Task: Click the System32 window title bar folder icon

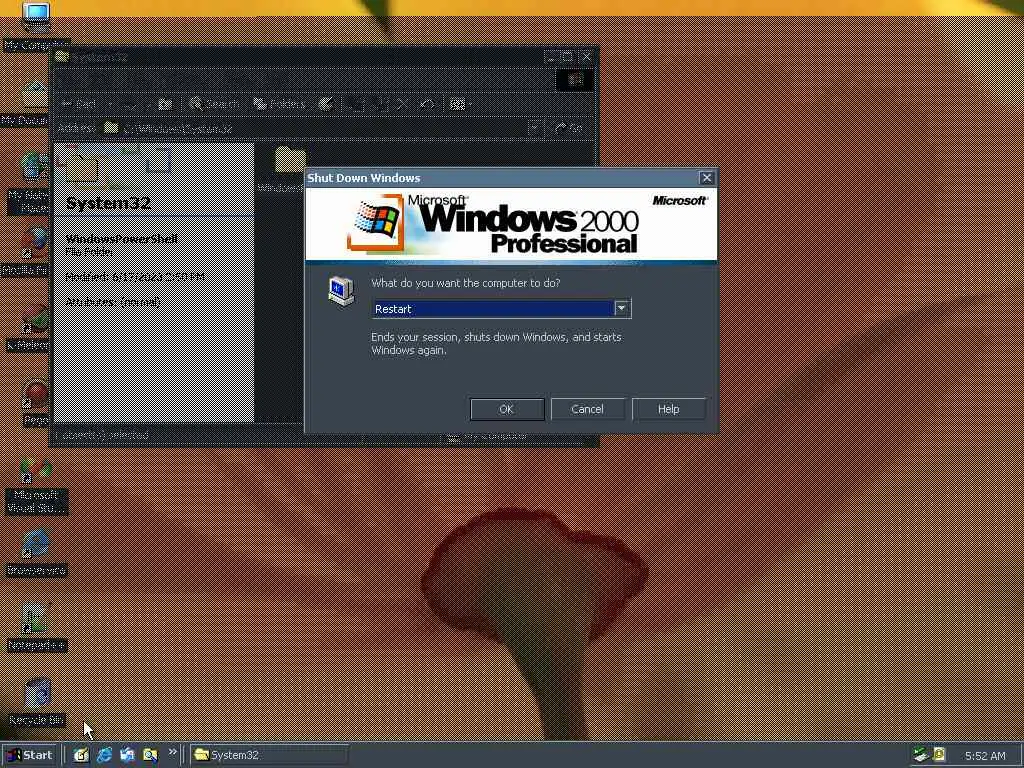Action: pos(62,57)
